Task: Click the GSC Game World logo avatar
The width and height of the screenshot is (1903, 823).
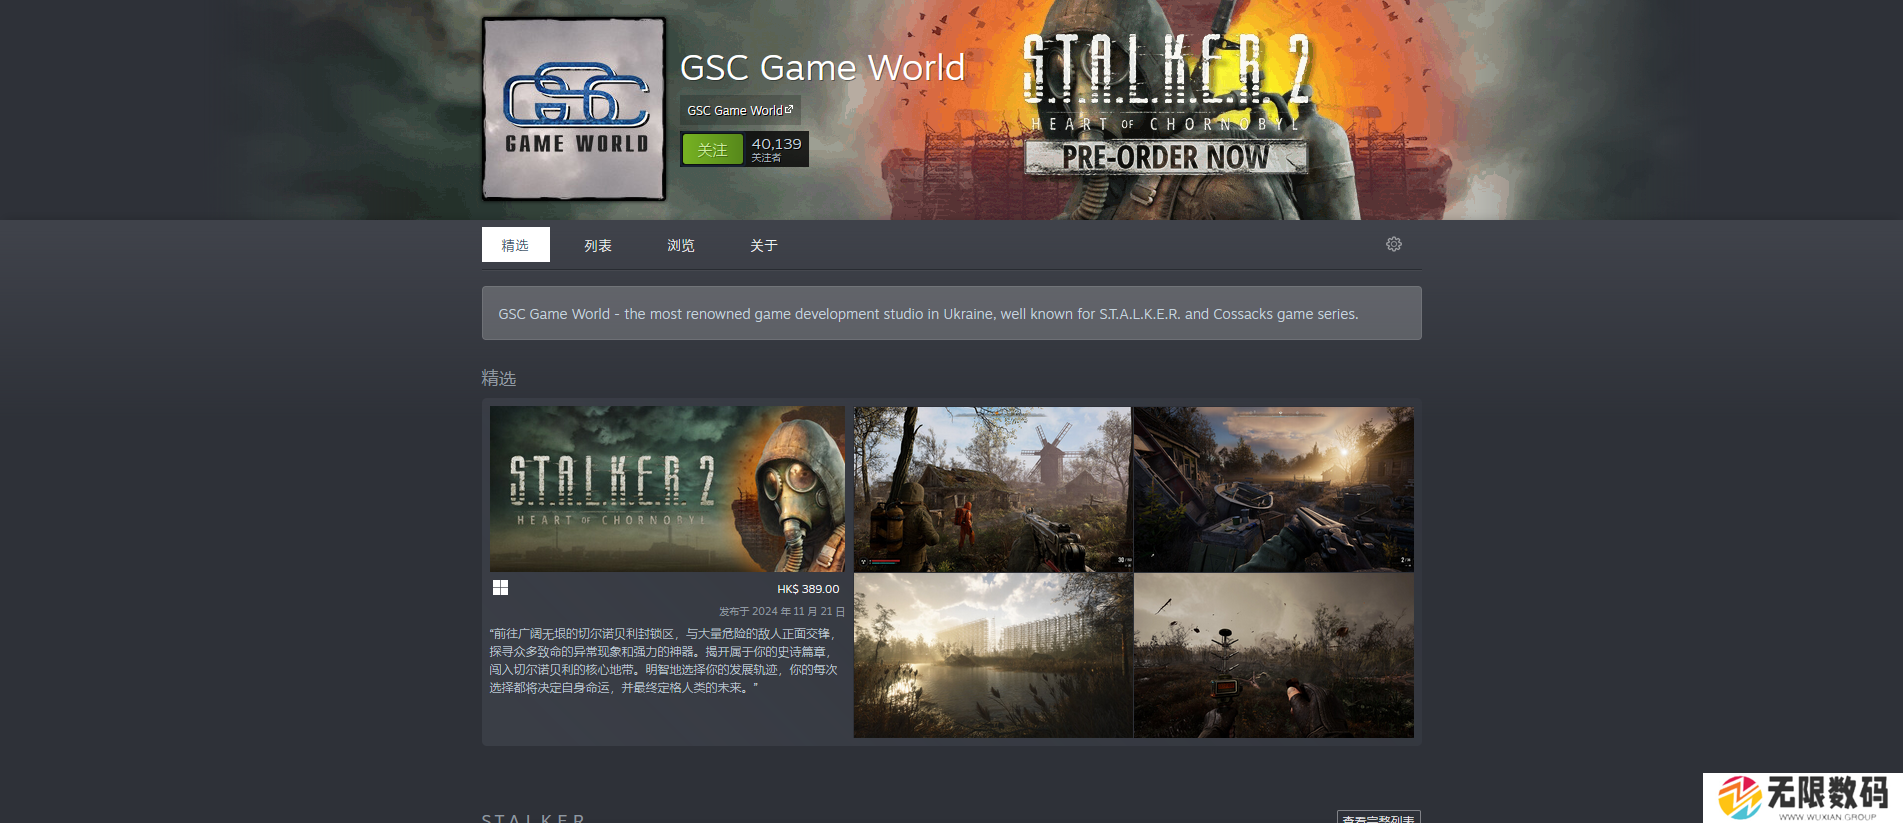Action: [x=574, y=109]
